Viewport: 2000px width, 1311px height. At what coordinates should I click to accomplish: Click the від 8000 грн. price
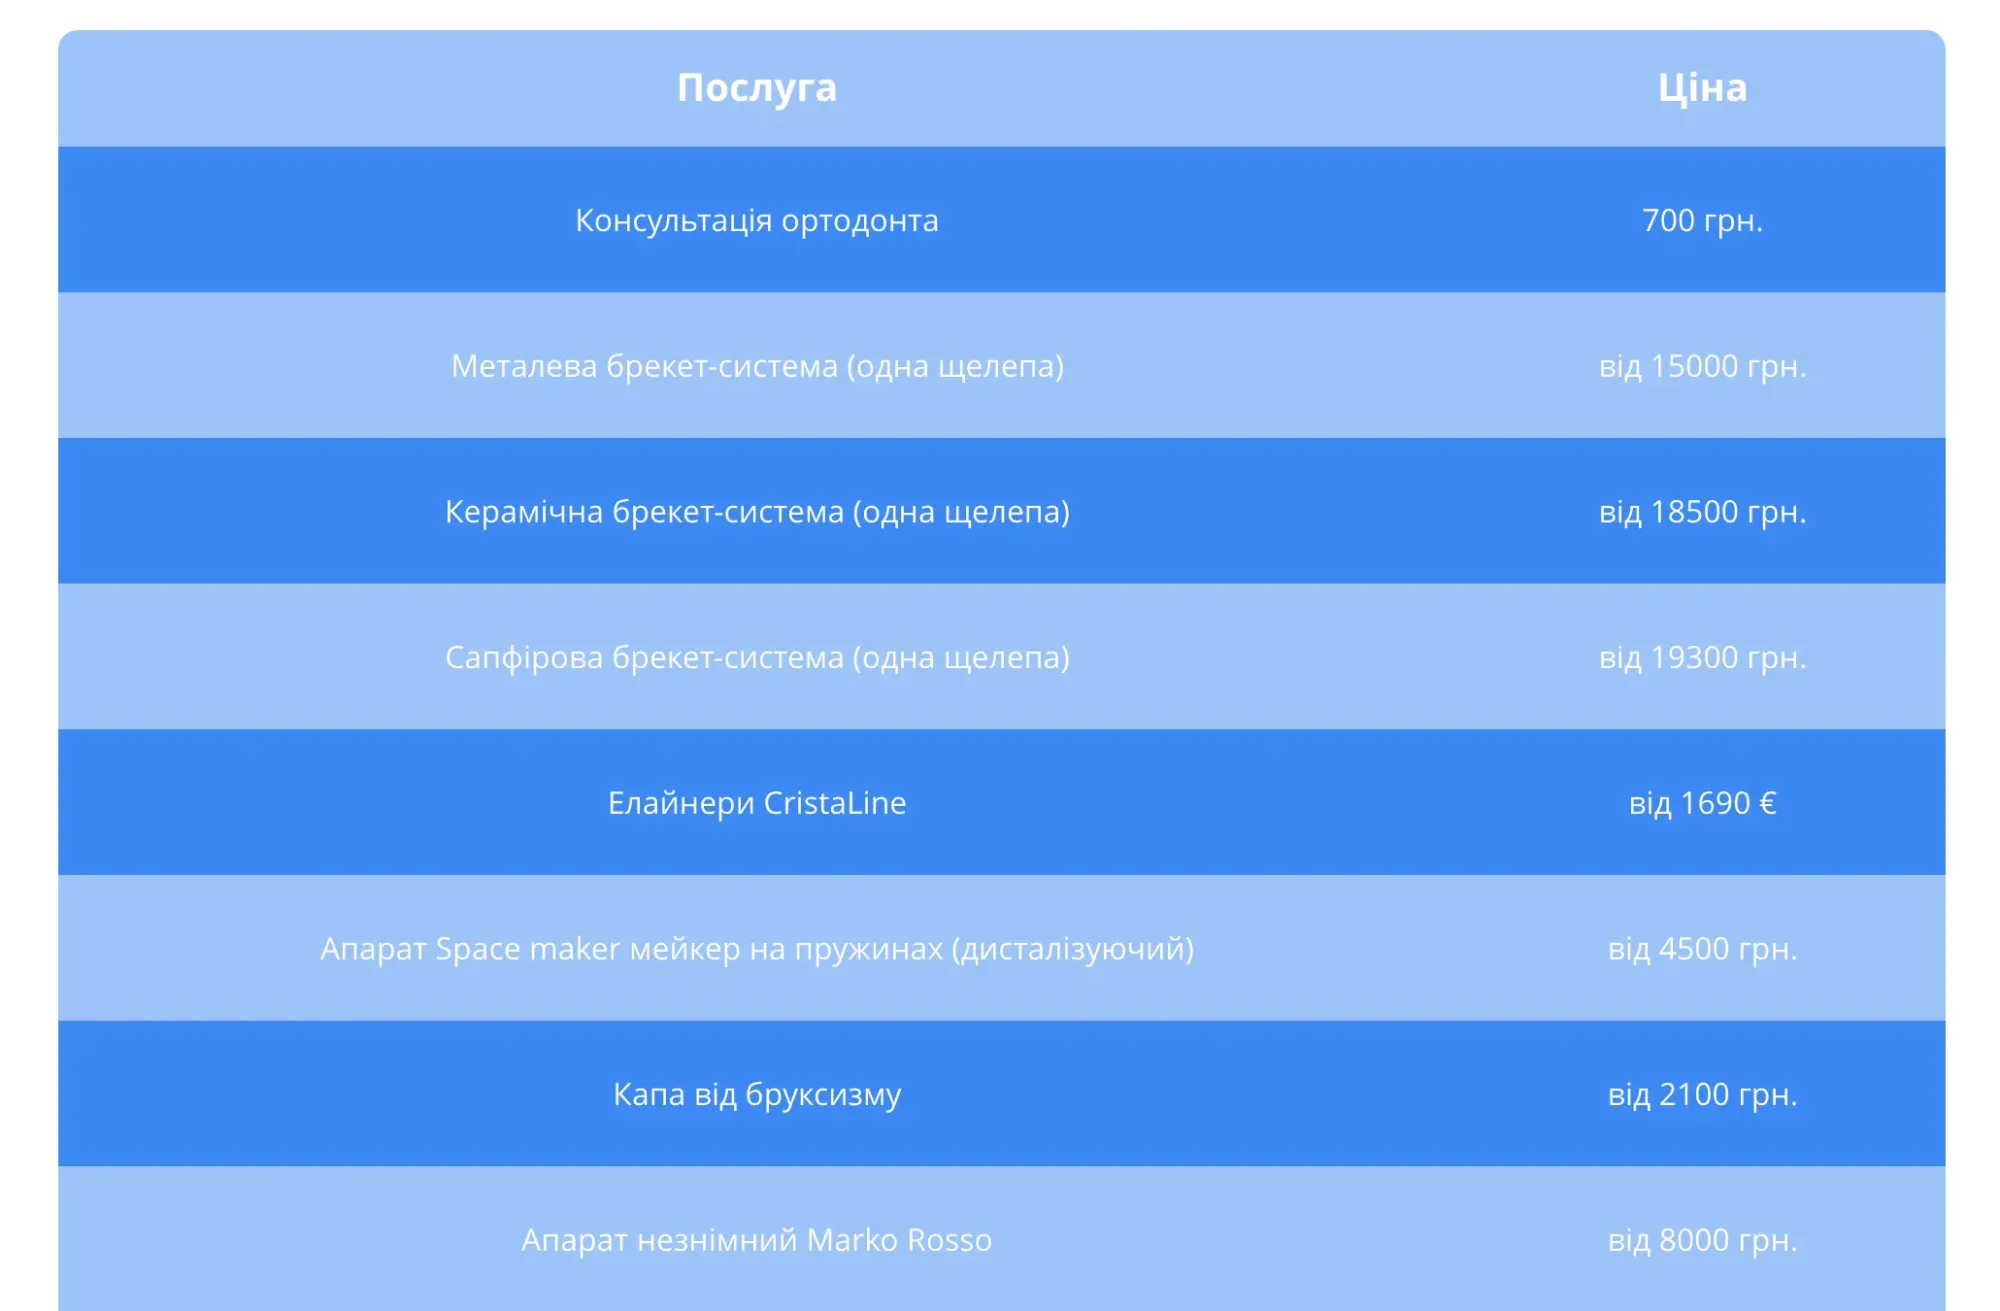[1702, 1240]
